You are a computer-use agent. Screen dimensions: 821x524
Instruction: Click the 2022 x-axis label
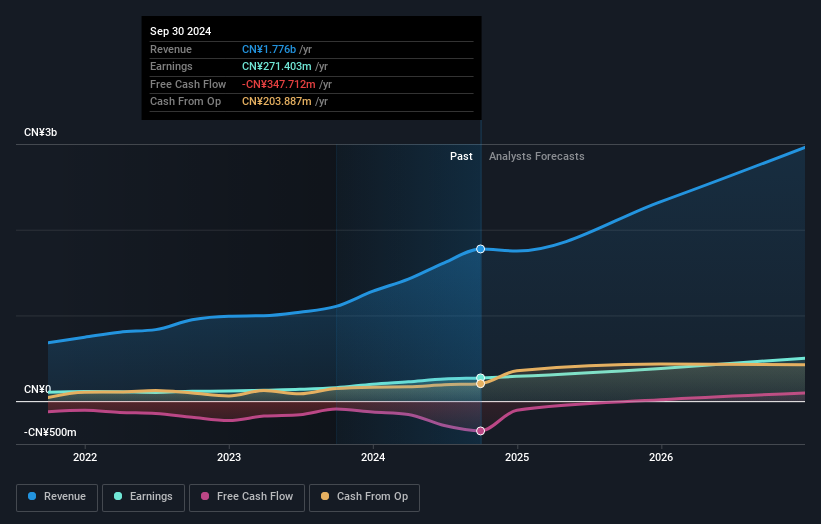coord(85,457)
